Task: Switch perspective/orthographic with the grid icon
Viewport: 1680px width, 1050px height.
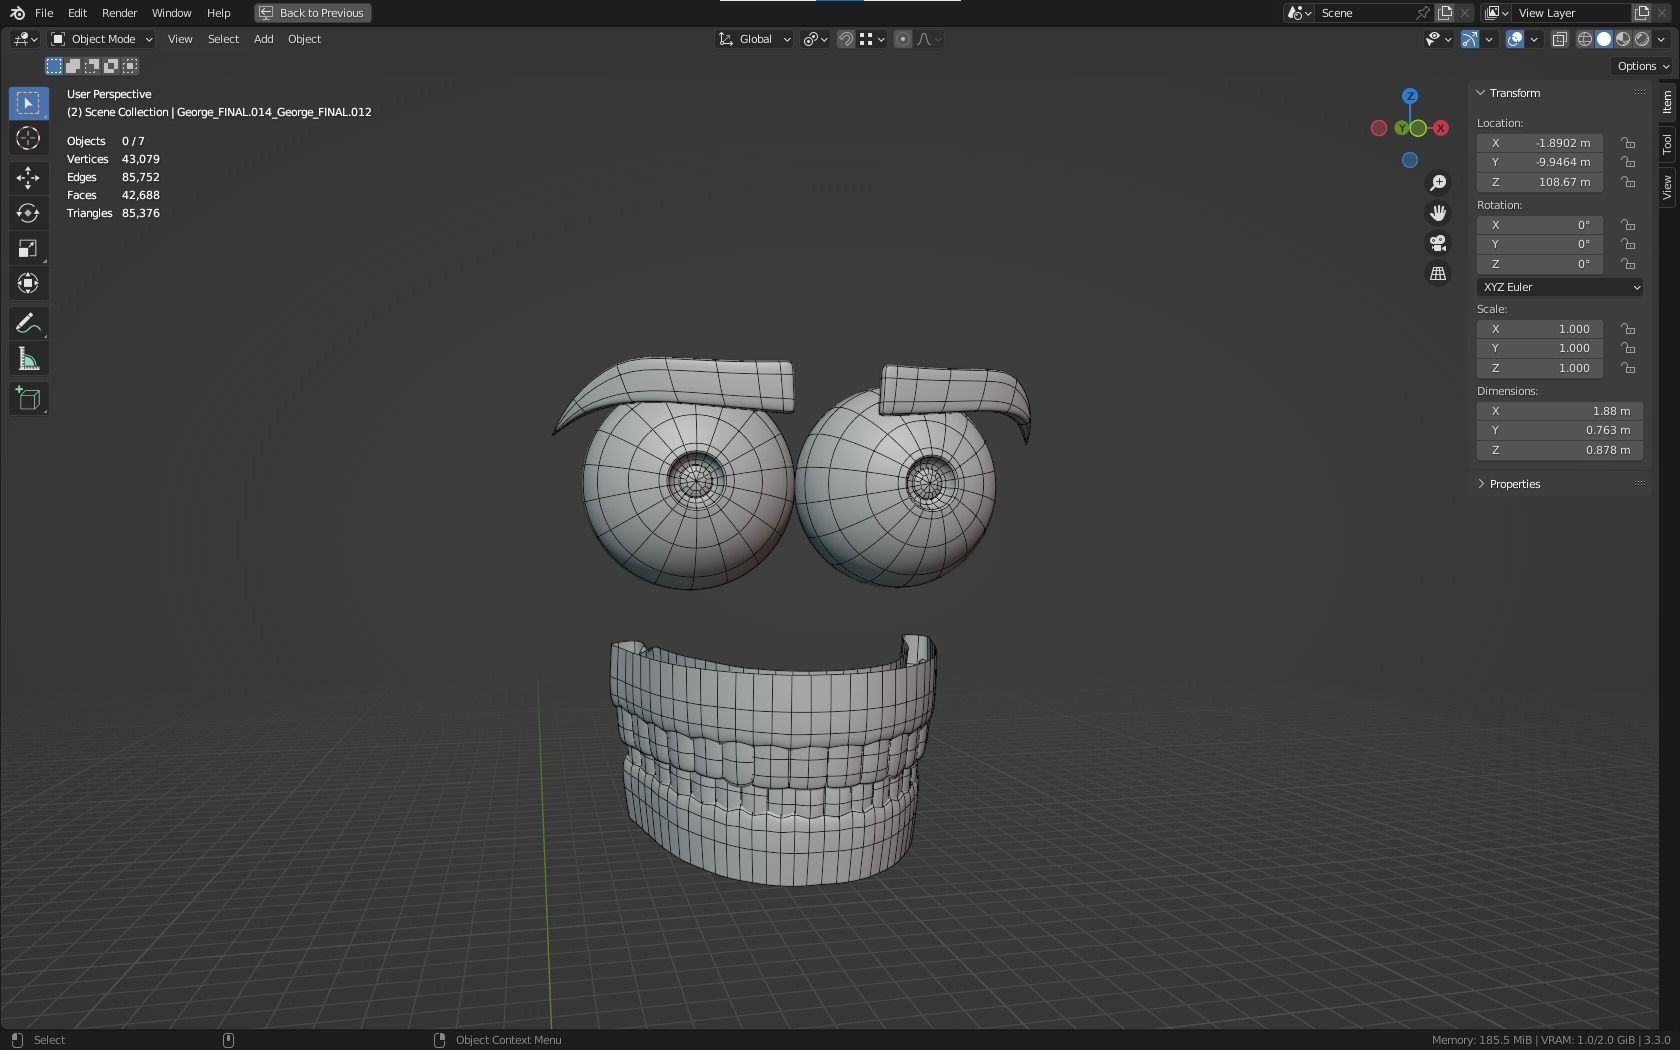Action: click(1438, 273)
